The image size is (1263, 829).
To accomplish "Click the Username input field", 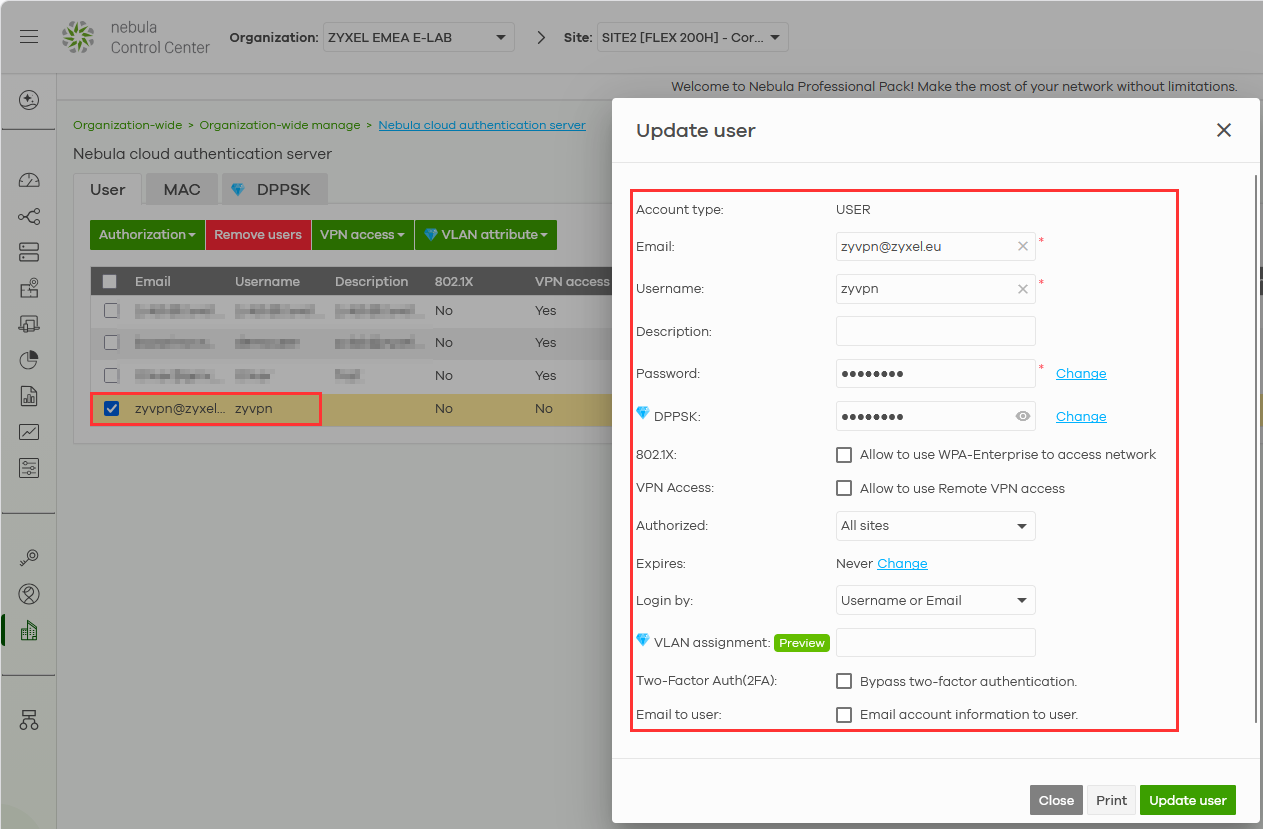I will pos(935,289).
